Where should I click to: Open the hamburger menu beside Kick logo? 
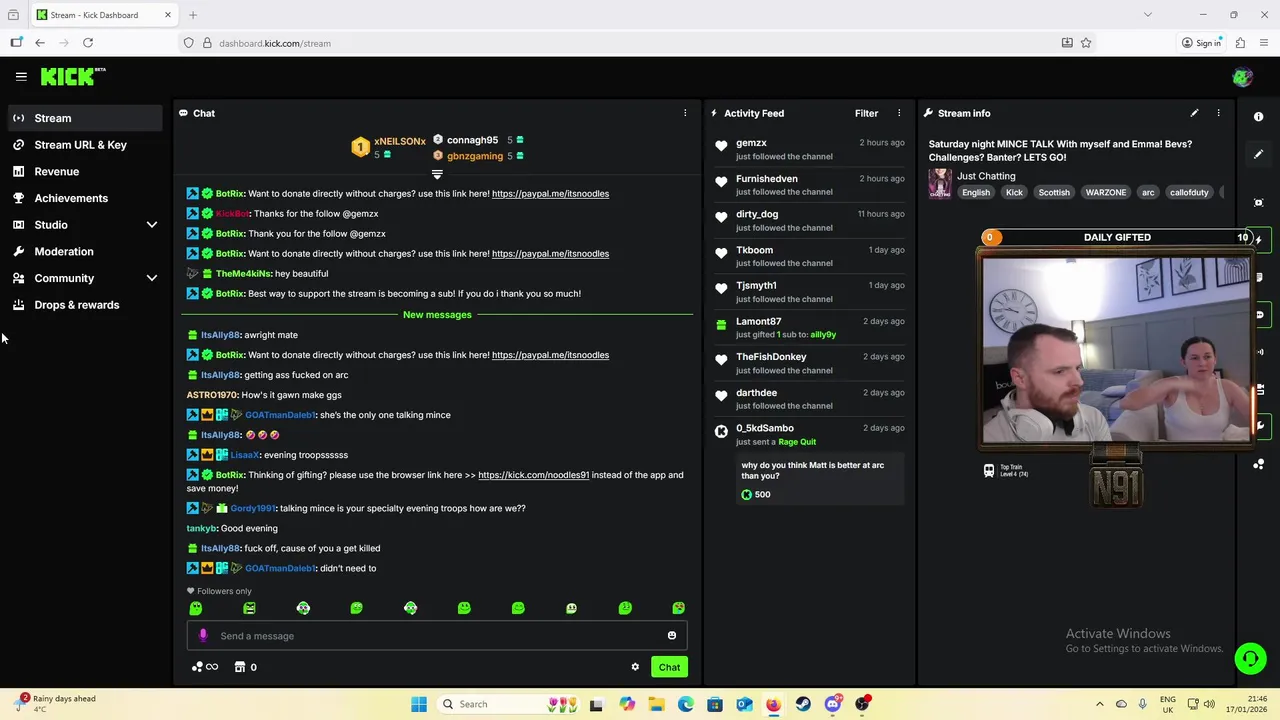[21, 76]
